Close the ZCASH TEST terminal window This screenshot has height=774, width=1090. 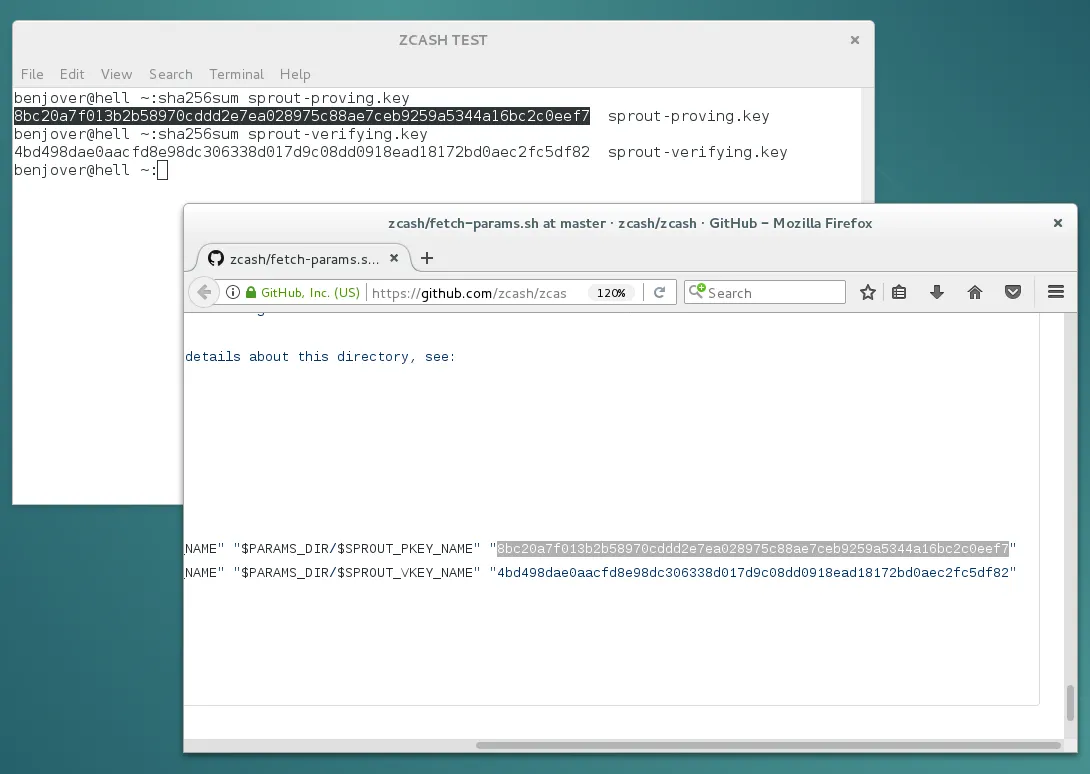[855, 40]
